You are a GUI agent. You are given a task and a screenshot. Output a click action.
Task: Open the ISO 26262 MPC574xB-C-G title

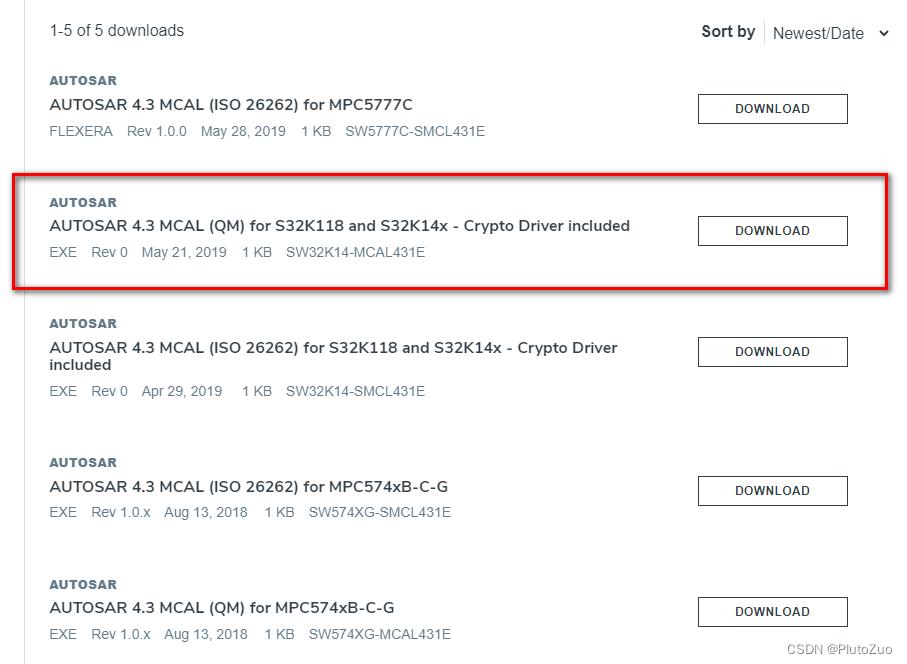pyautogui.click(x=249, y=486)
